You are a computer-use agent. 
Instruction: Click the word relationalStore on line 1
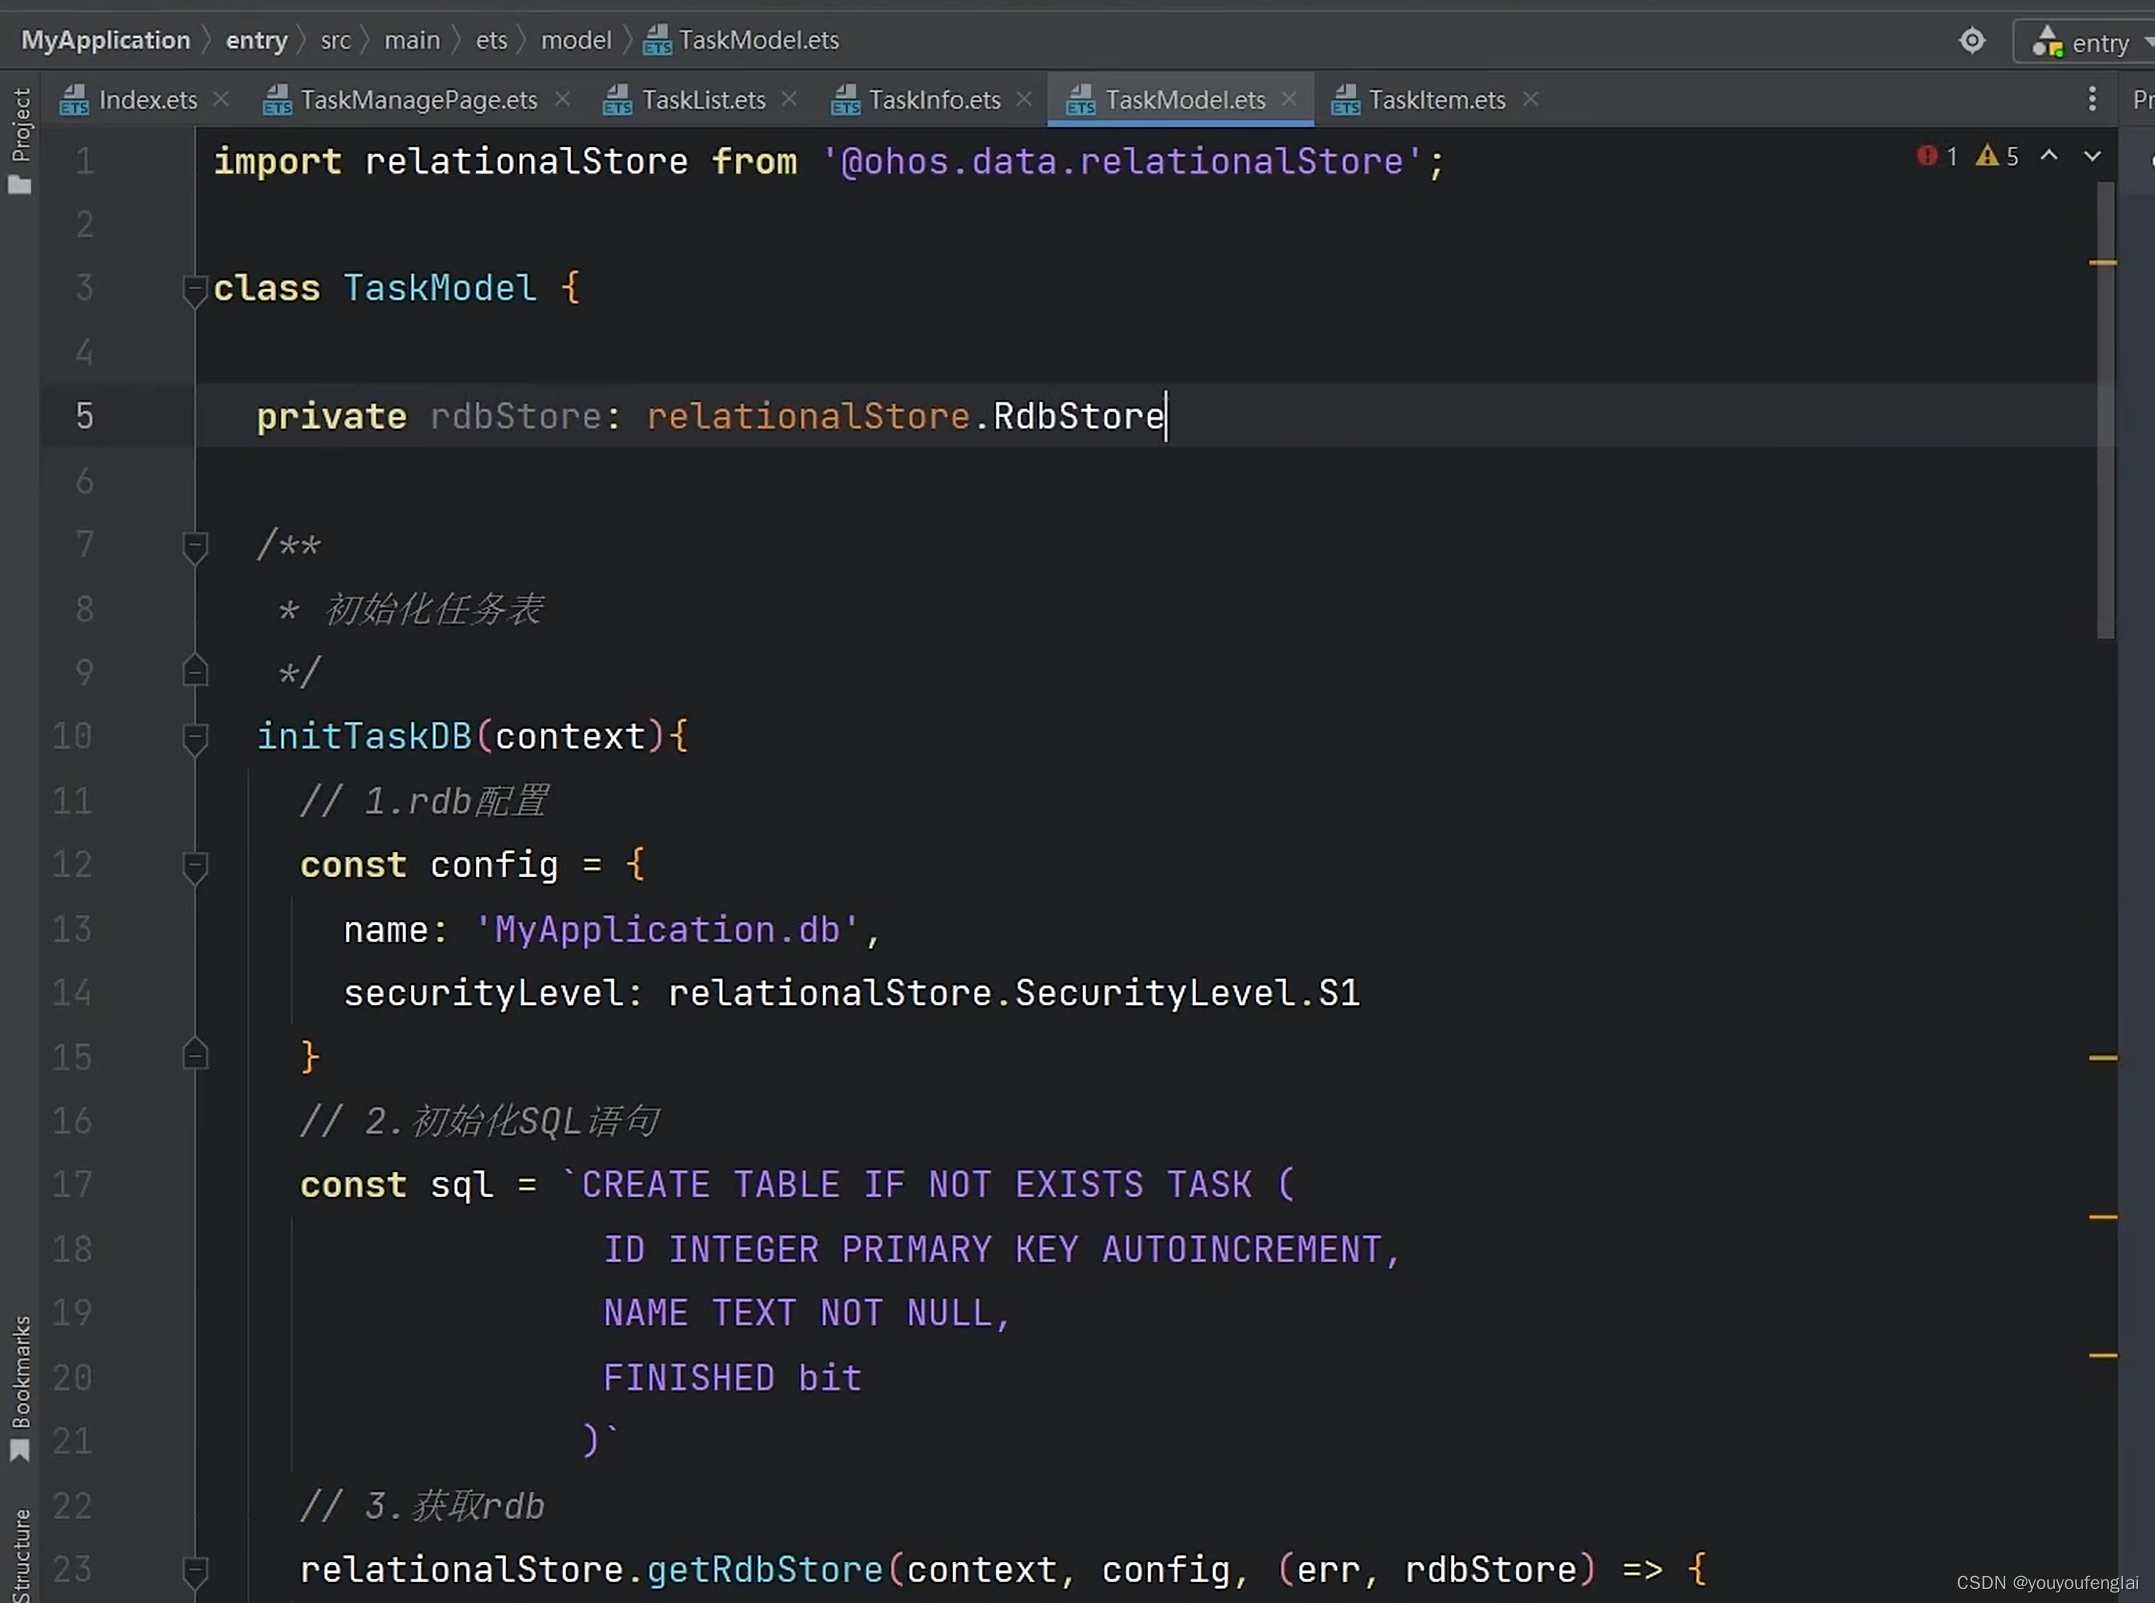click(526, 162)
